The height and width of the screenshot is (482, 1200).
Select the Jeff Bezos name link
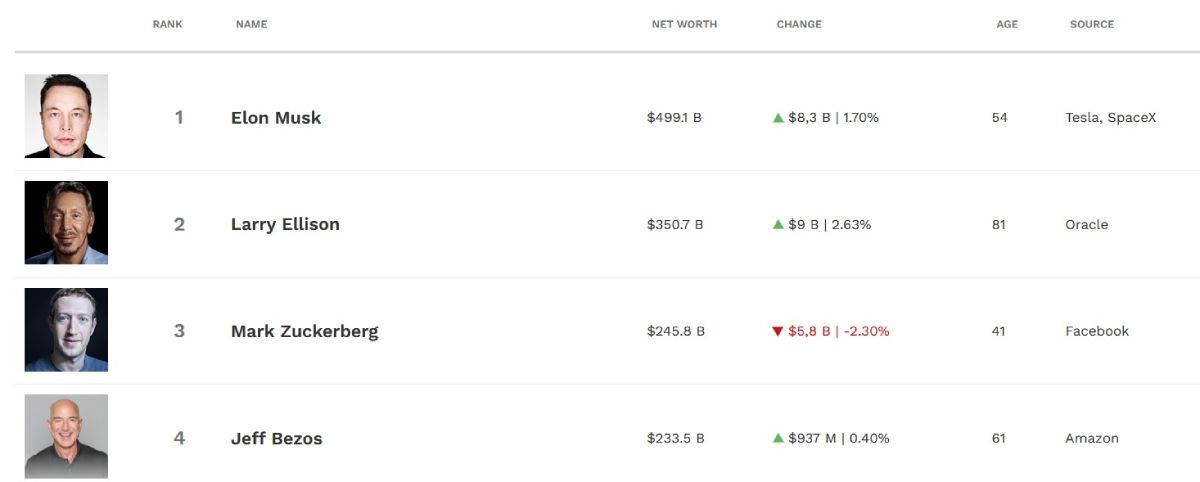click(276, 438)
